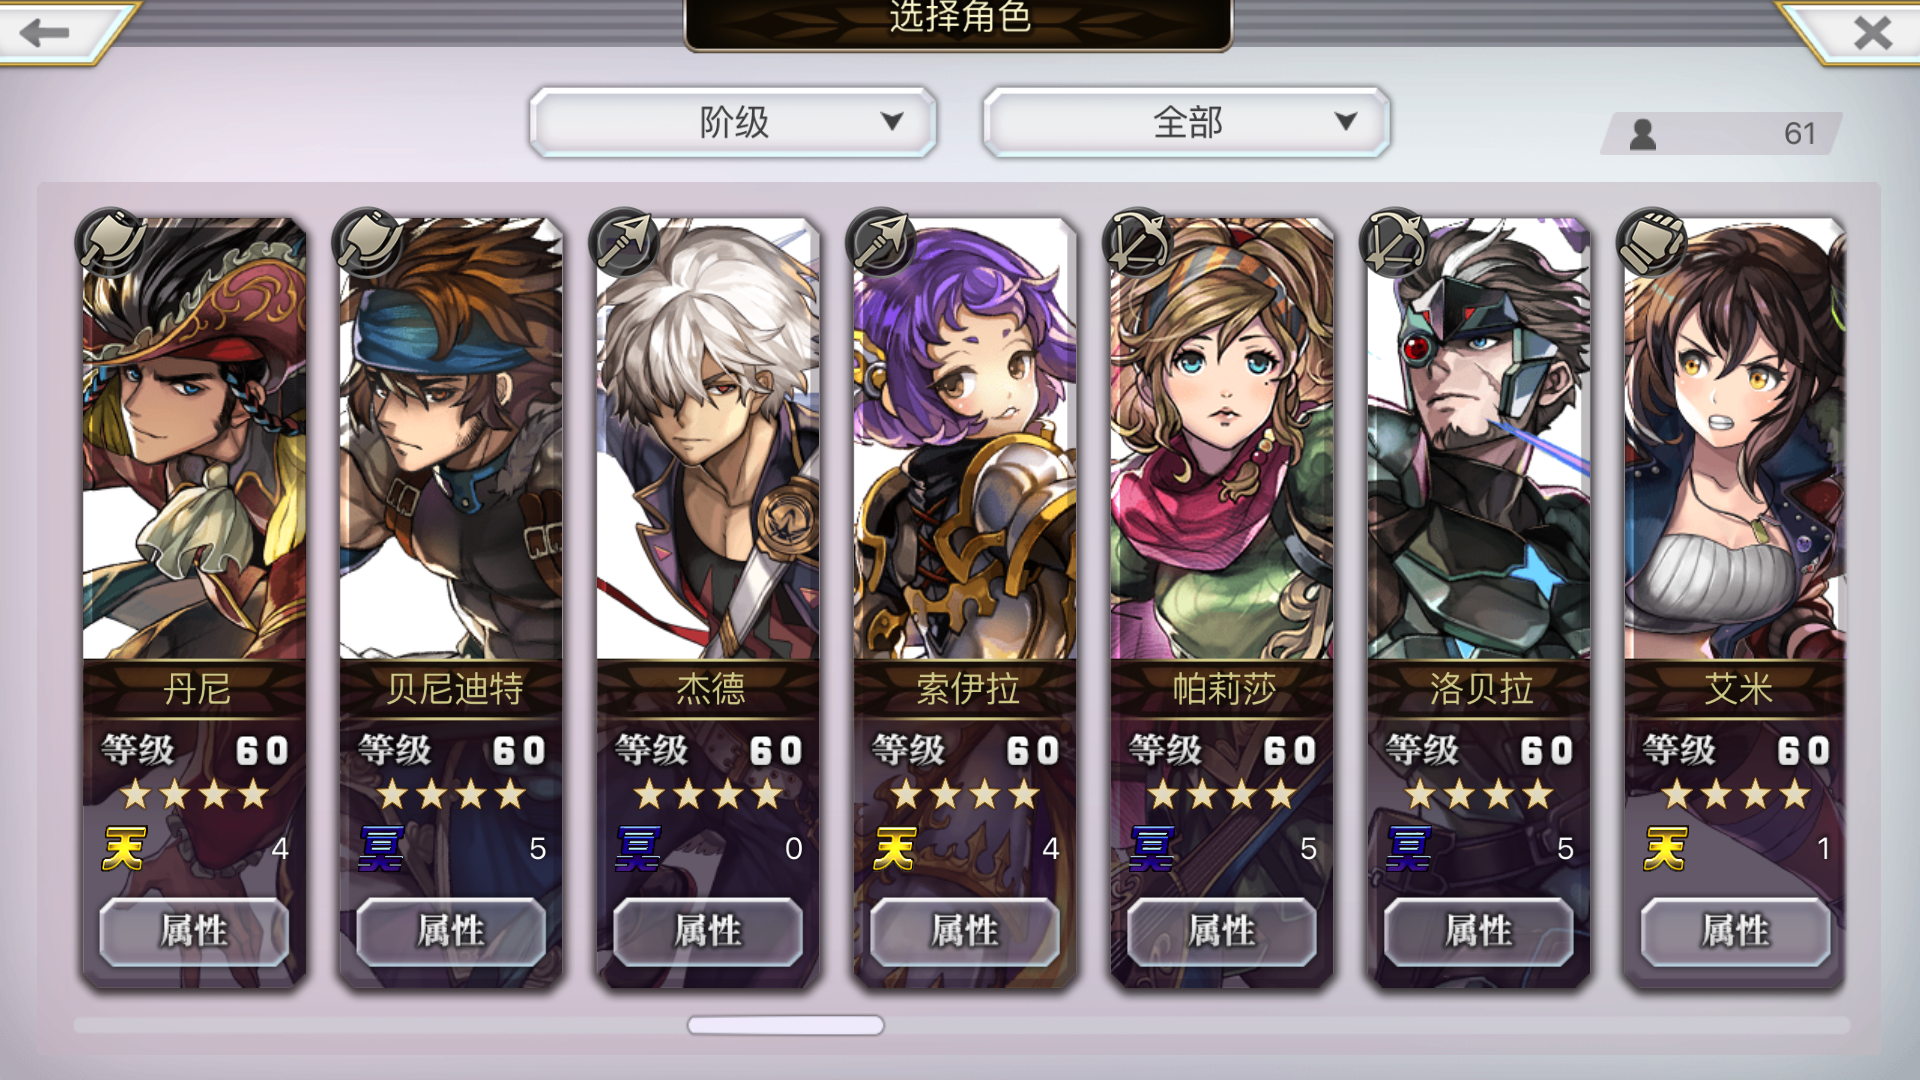Pick 洛贝拉 character portrait
1920x1080 pixels.
point(1479,440)
